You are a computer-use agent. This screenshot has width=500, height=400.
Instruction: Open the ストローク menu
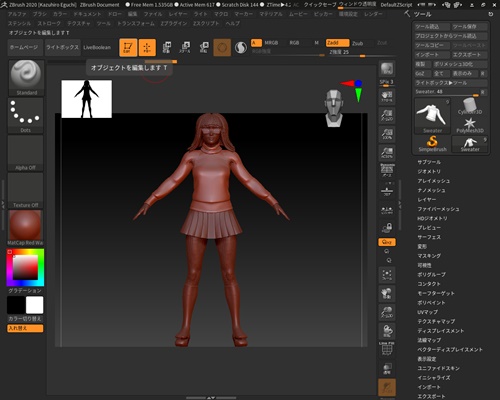pos(49,24)
